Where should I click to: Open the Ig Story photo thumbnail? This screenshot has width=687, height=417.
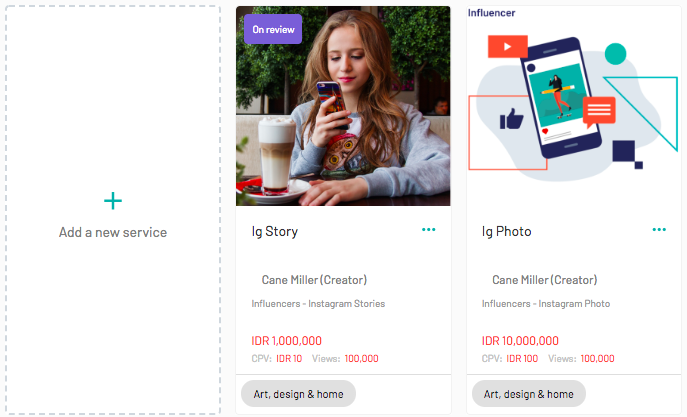click(x=343, y=106)
